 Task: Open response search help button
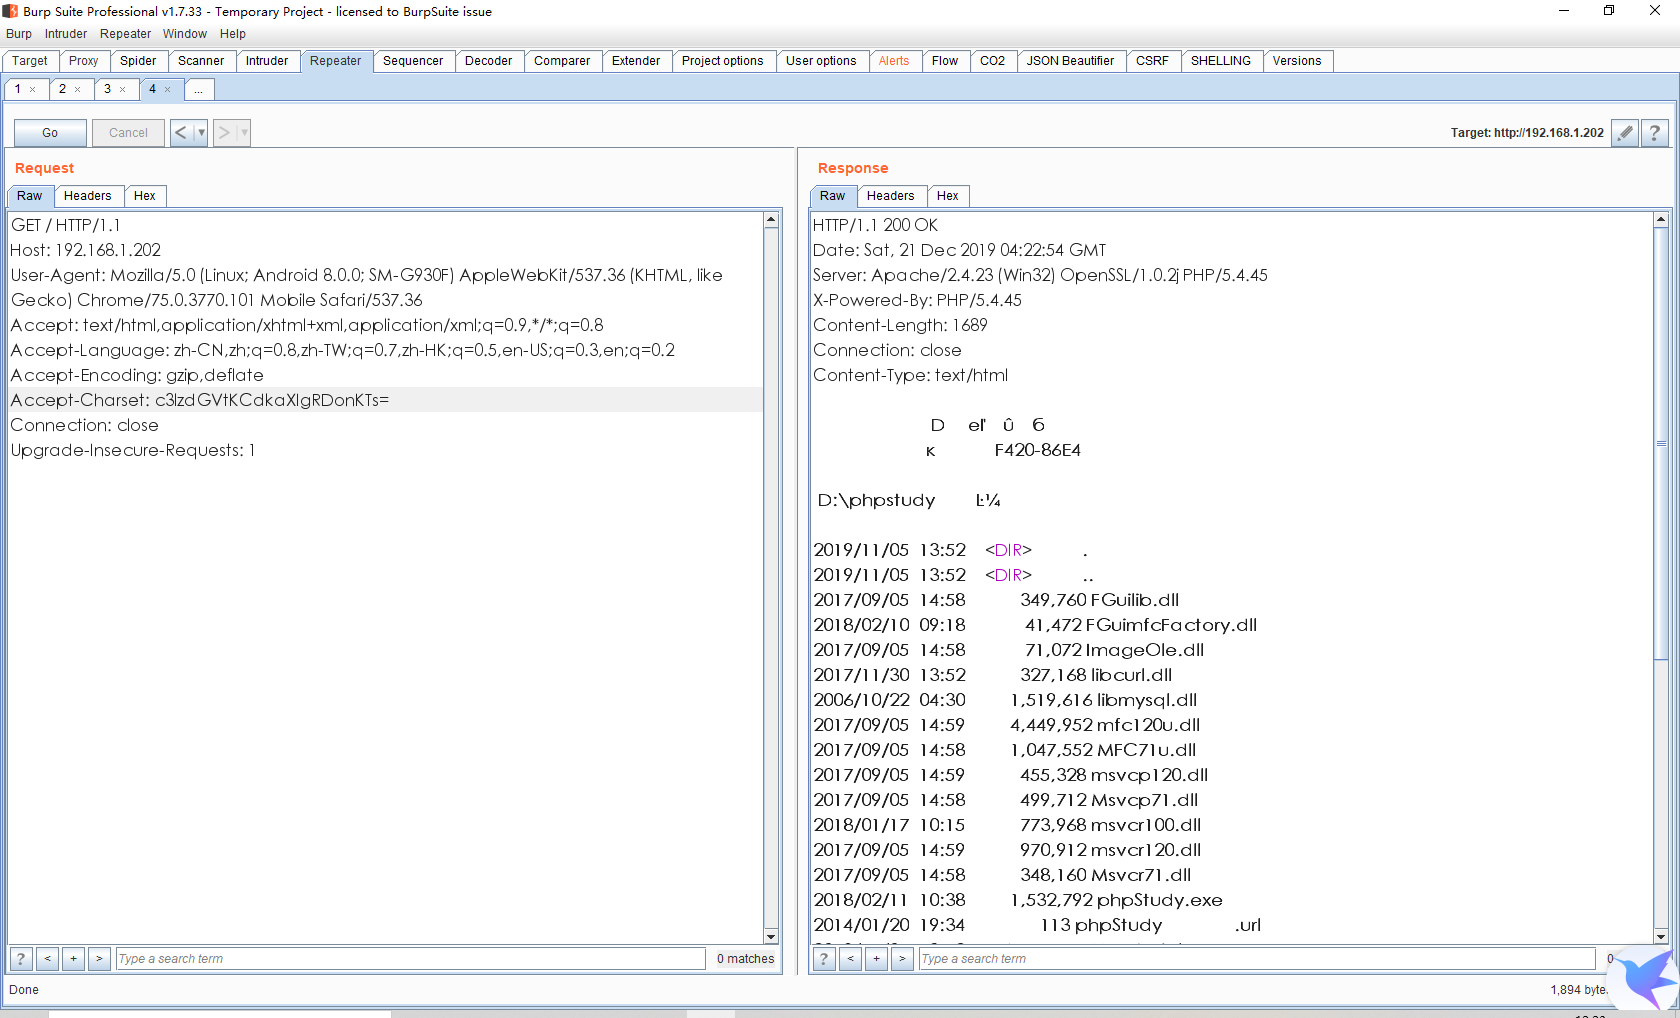pos(824,959)
